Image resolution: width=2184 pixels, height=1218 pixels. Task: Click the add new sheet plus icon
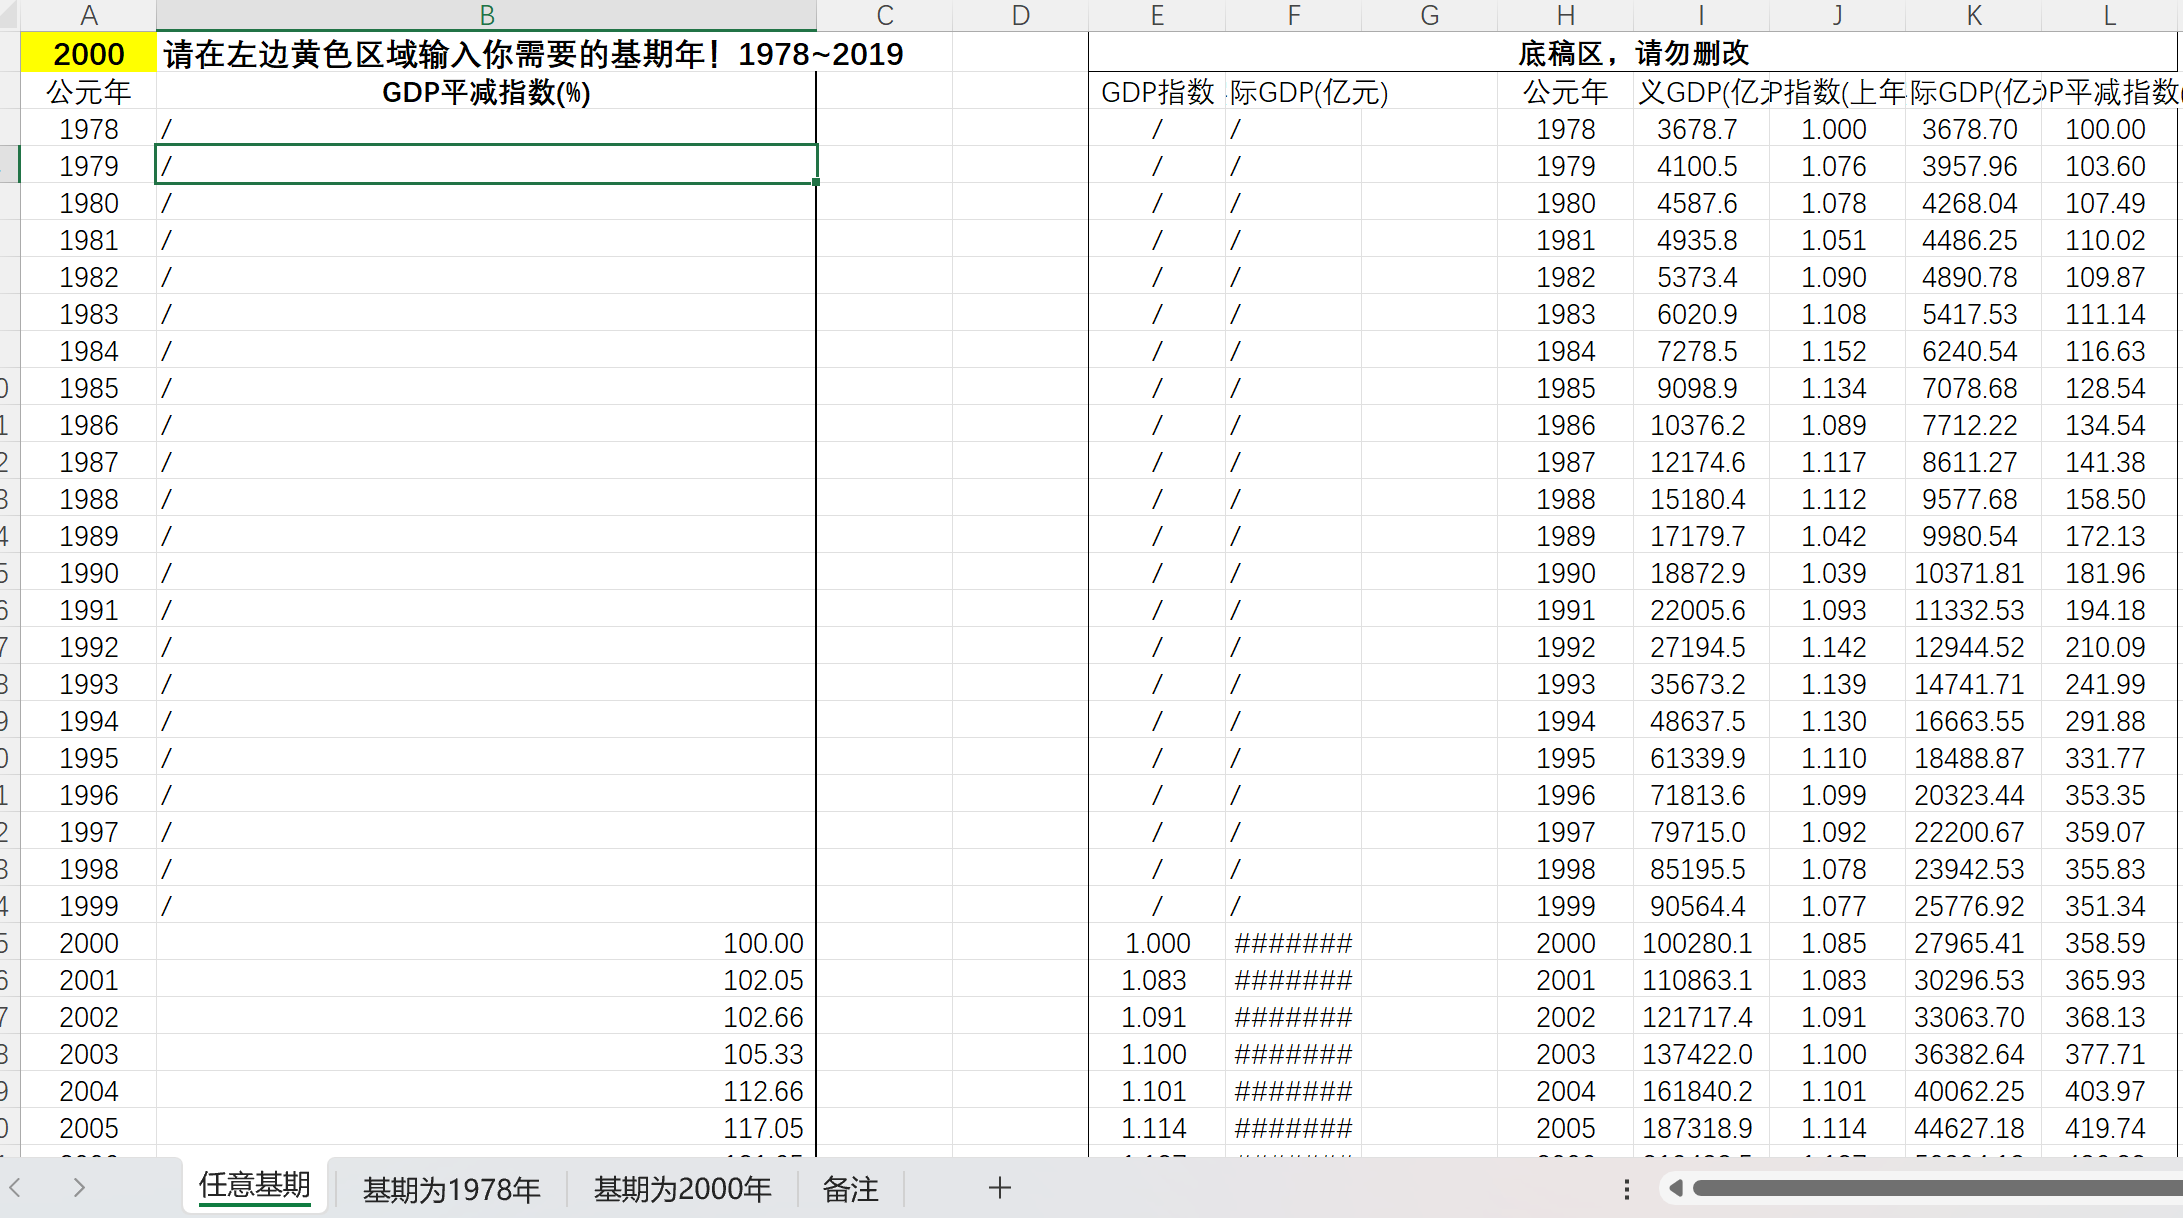(x=999, y=1188)
